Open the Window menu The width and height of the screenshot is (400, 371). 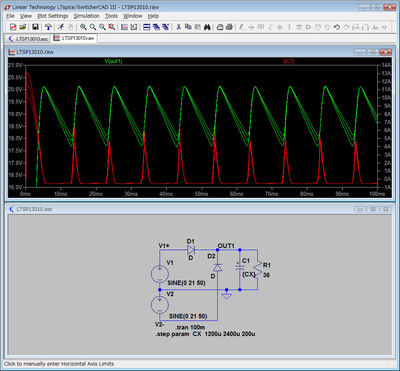click(x=133, y=16)
